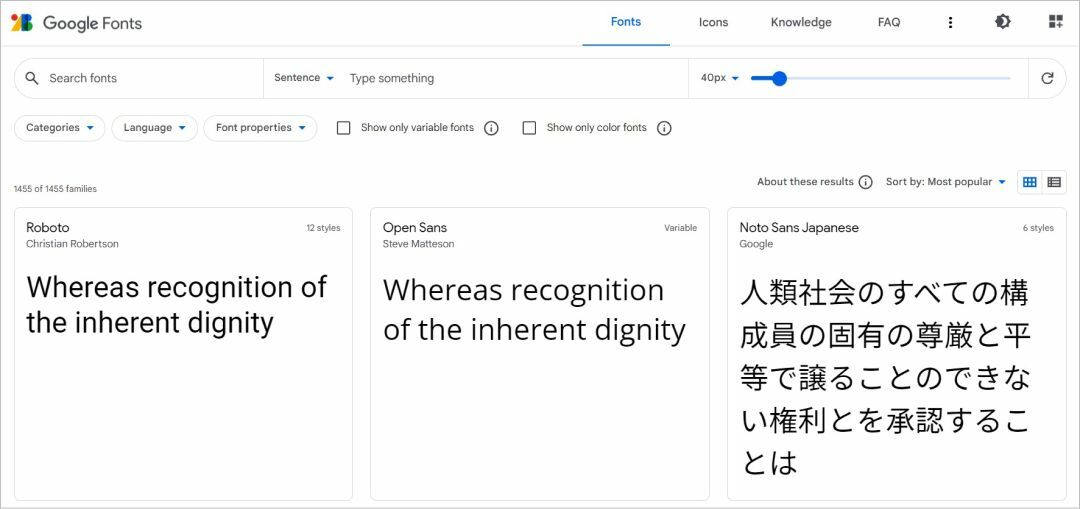Viewport: 1080px width, 509px height.
Task: Click the Google author label
Action: click(756, 244)
